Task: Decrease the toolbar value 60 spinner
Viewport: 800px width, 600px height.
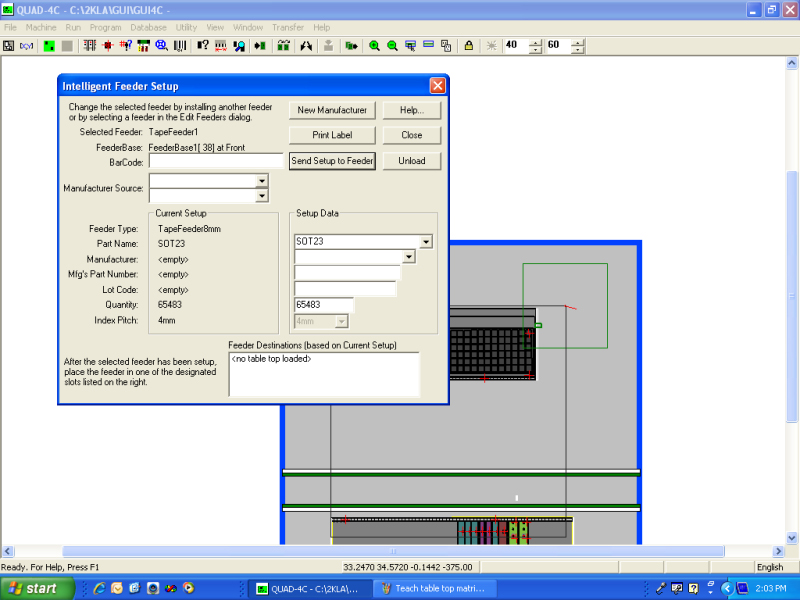Action: (x=577, y=49)
